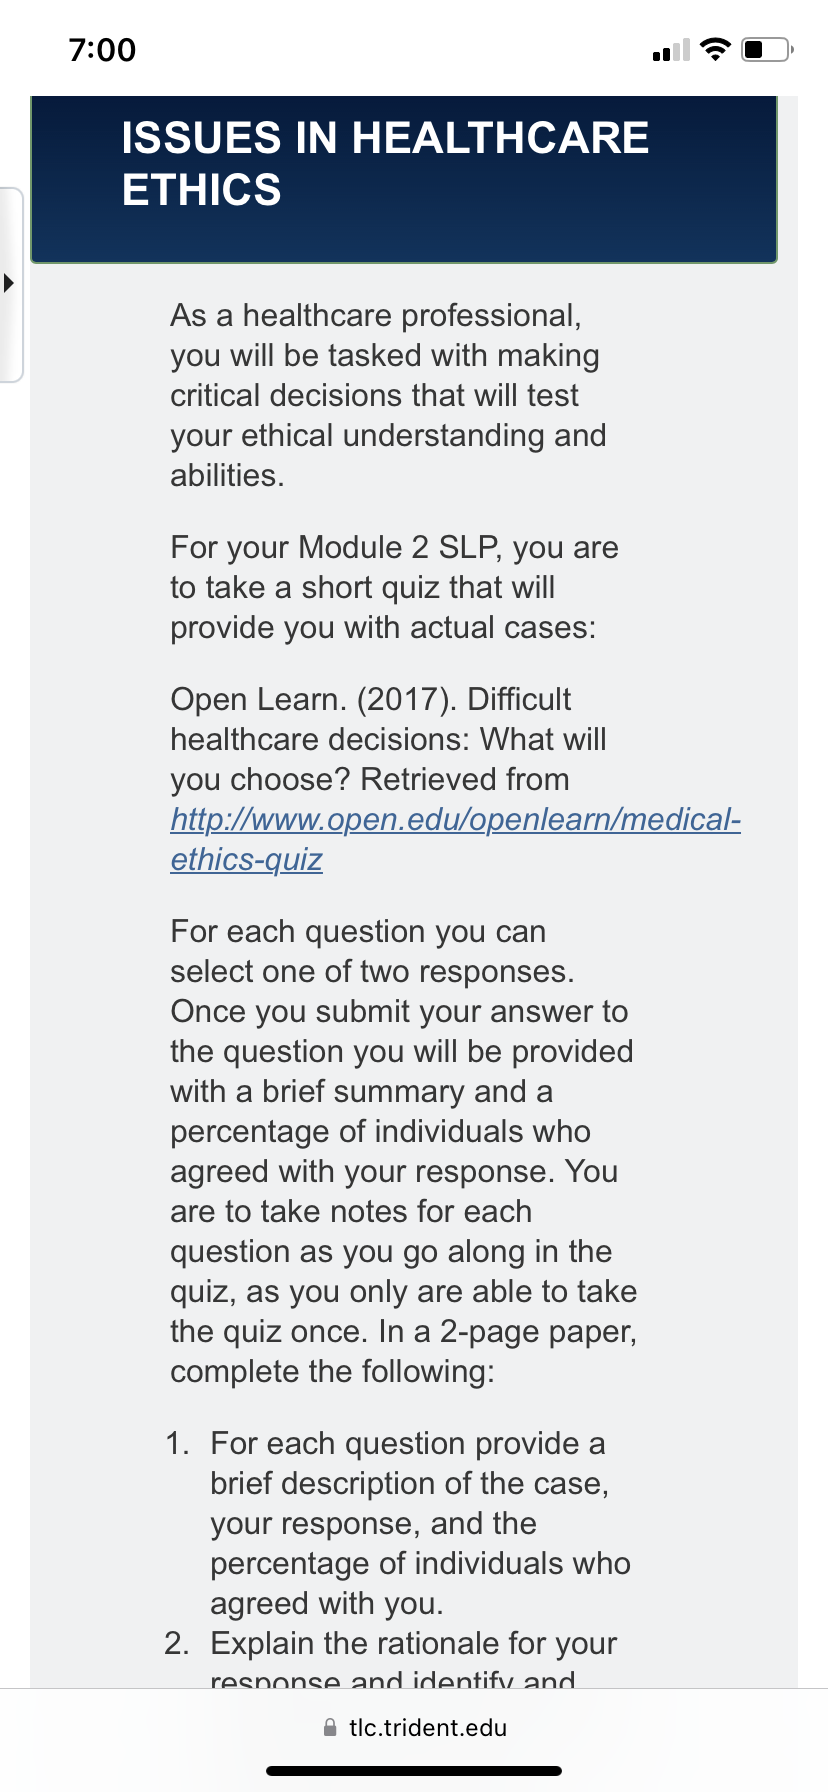
Task: Click the Issues in Healthcare Ethics header
Action: click(404, 180)
